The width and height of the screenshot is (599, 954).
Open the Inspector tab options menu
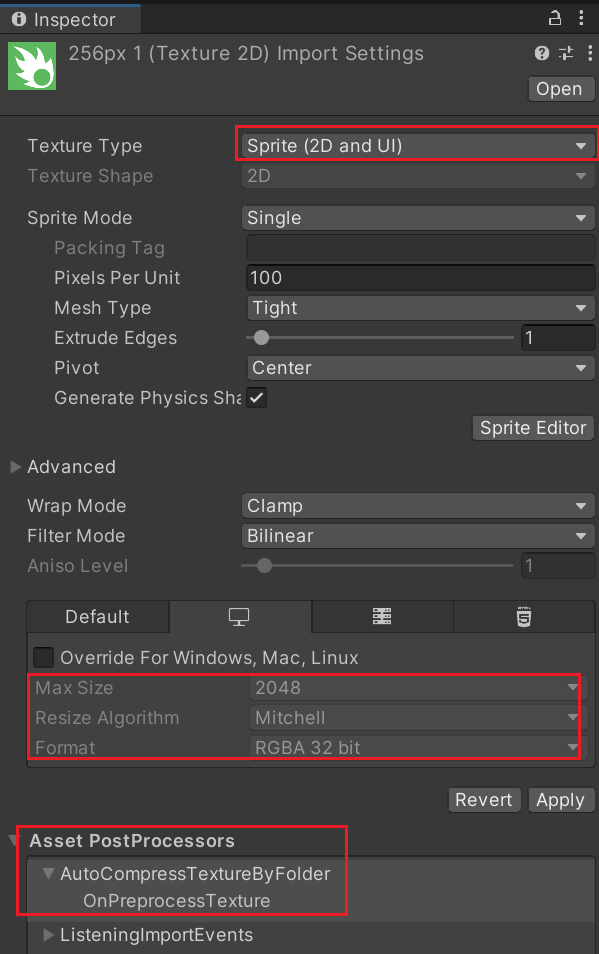point(581,18)
